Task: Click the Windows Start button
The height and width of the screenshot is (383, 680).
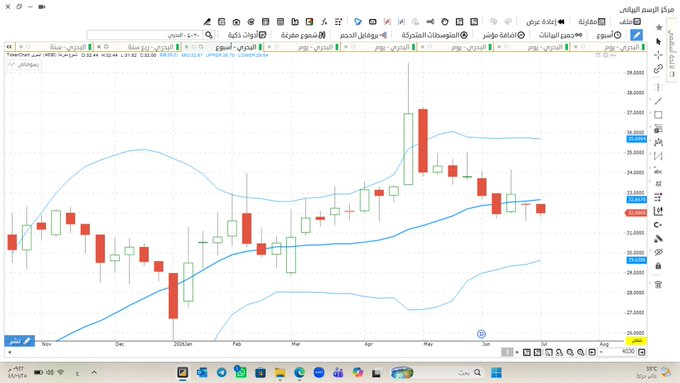Action: click(496, 373)
